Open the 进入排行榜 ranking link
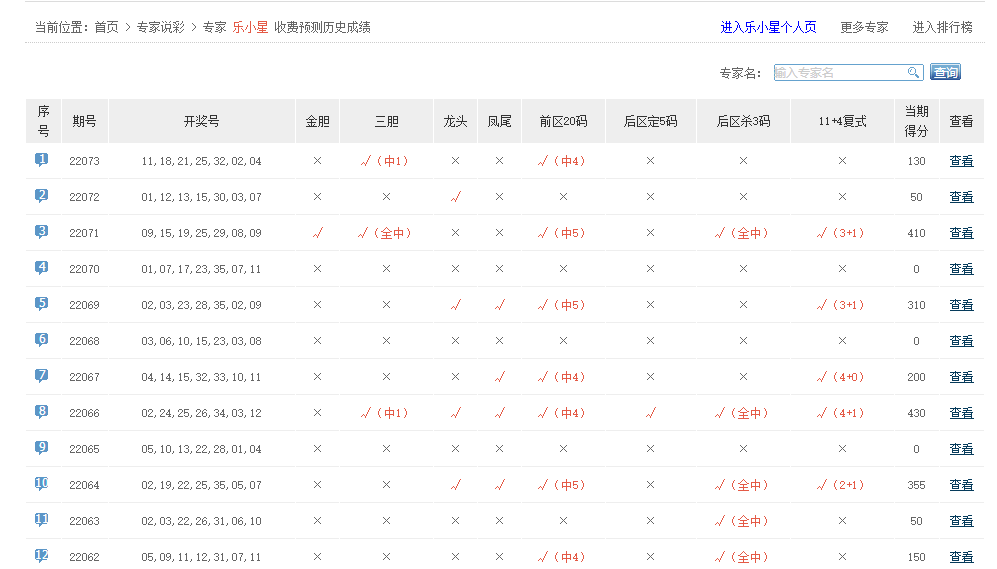 click(x=942, y=27)
